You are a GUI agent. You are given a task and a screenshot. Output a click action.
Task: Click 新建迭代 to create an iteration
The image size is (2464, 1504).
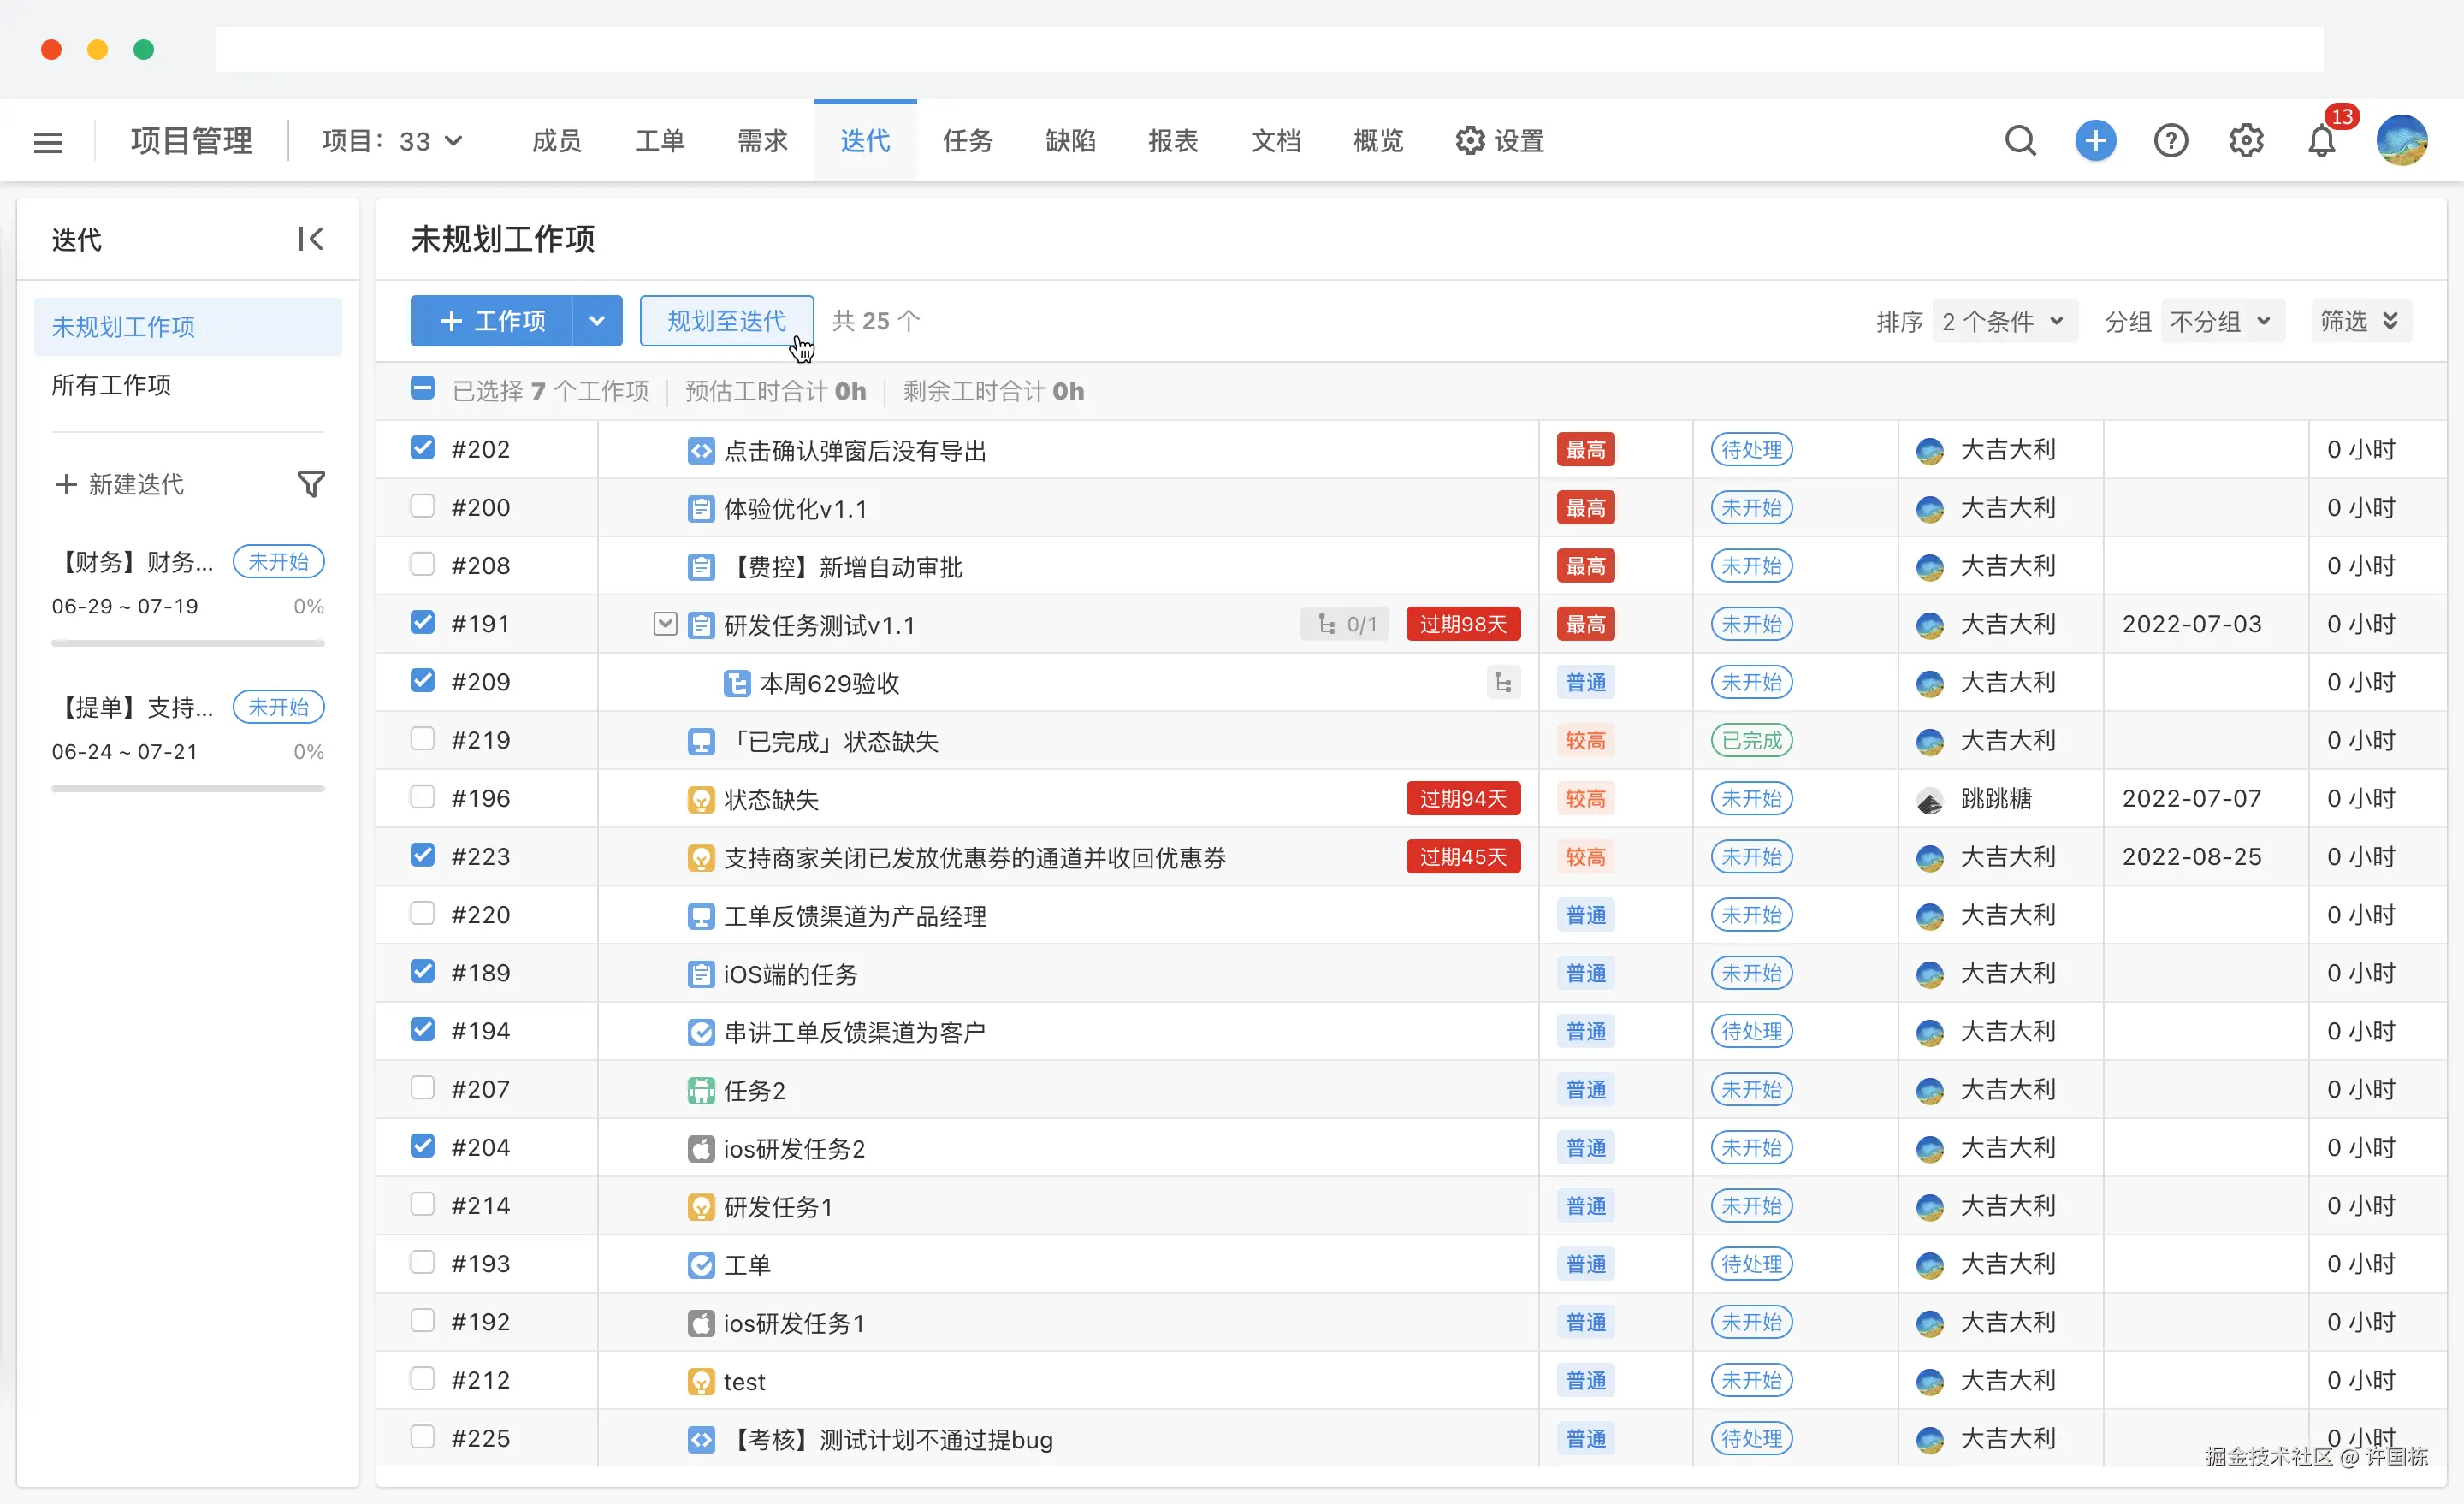click(x=120, y=484)
